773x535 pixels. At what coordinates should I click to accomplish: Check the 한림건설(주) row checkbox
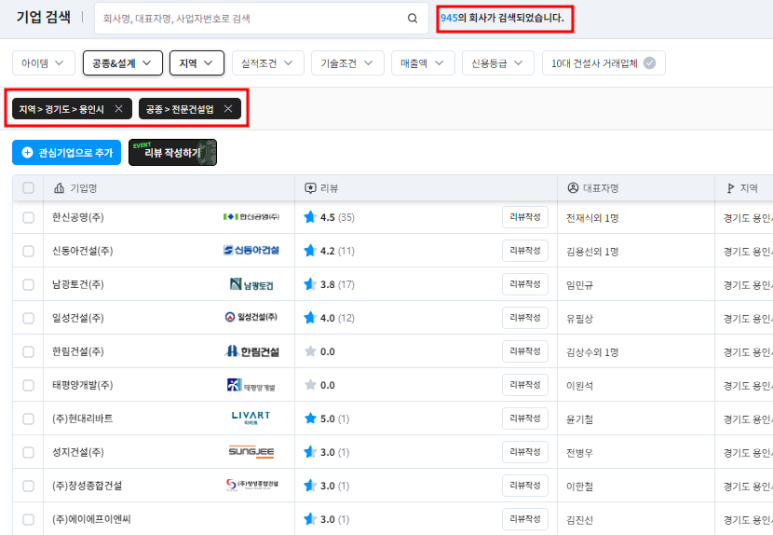click(29, 352)
